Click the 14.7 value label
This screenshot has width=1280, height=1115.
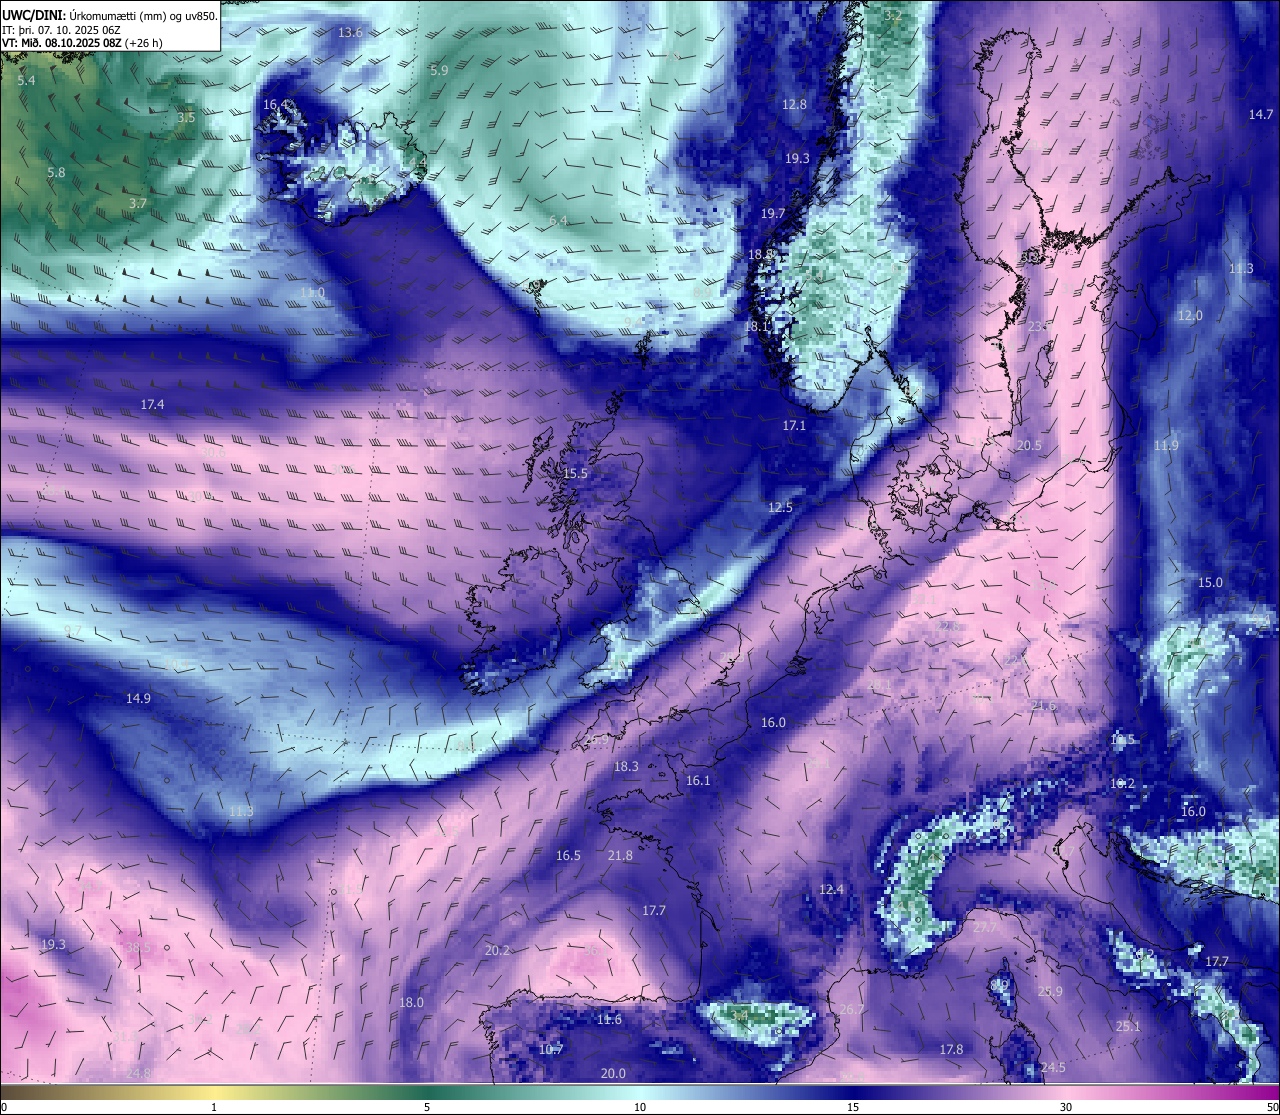click(x=1261, y=115)
